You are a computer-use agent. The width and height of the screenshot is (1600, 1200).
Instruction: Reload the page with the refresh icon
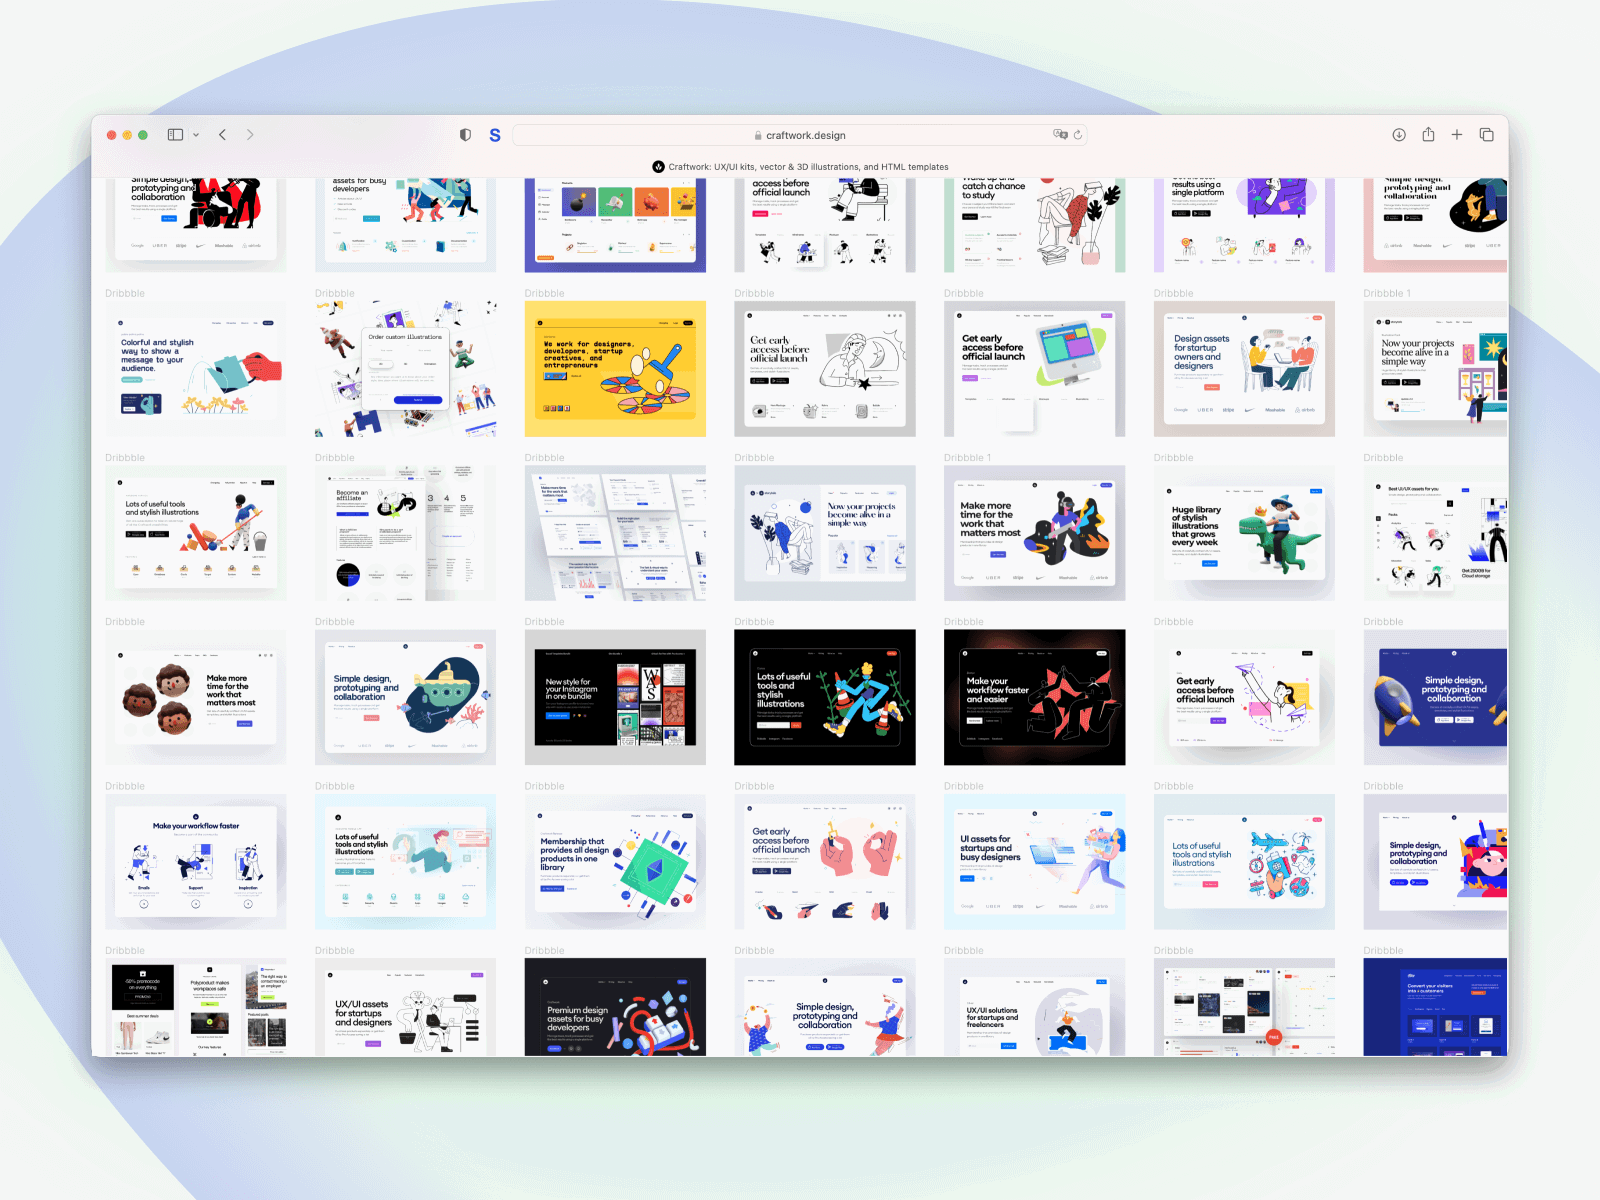(x=1078, y=135)
